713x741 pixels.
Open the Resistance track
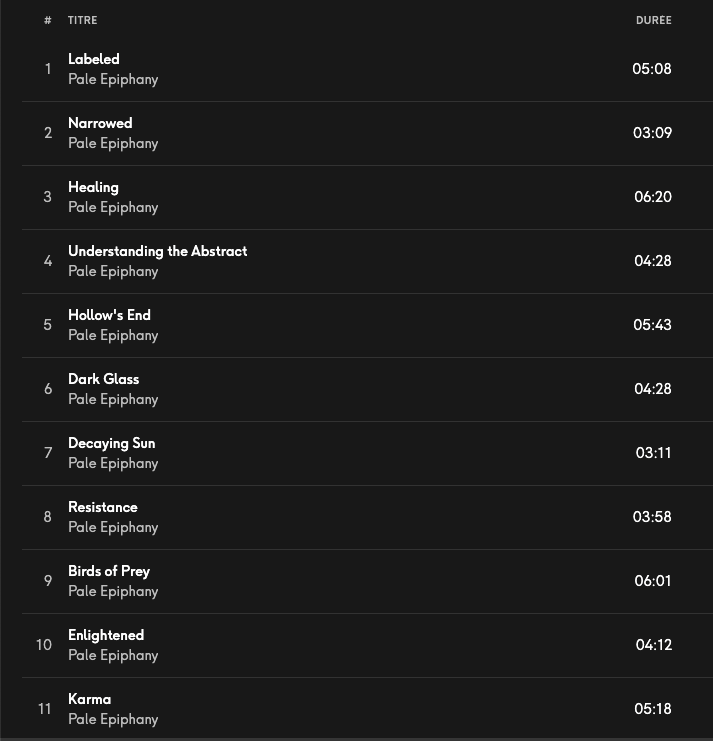pos(102,507)
